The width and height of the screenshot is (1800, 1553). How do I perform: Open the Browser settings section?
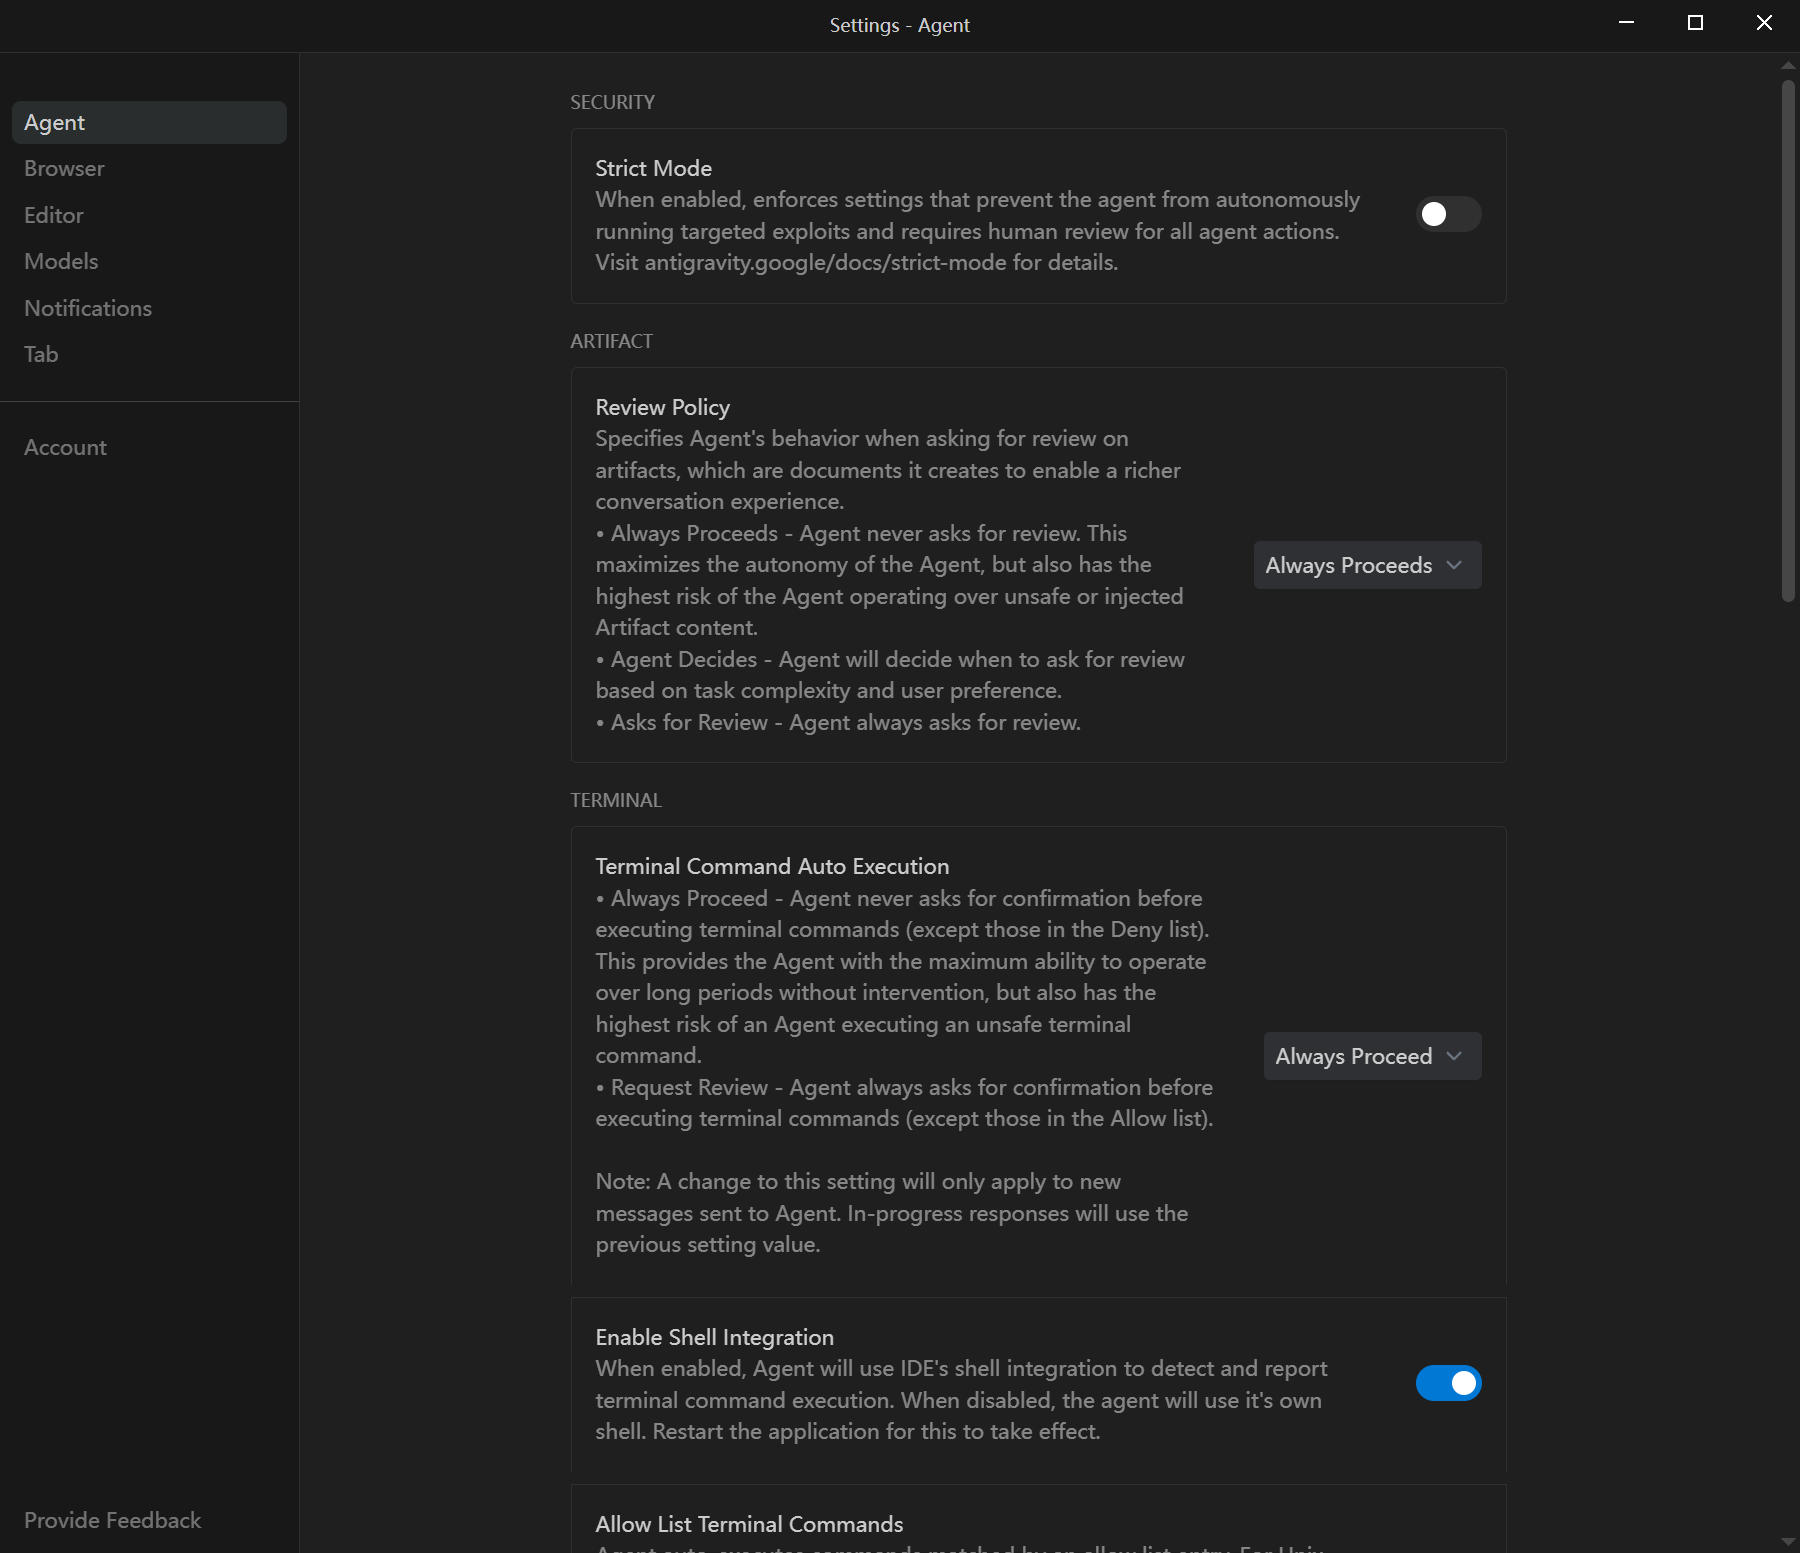tap(64, 169)
